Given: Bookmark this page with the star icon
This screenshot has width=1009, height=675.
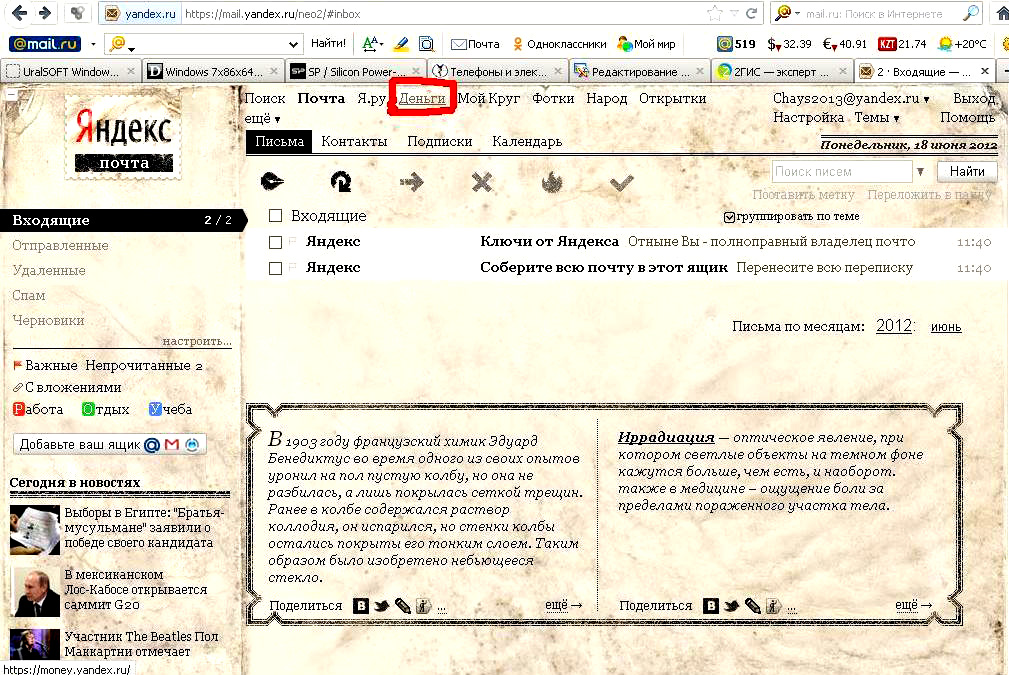Looking at the screenshot, I should (714, 14).
